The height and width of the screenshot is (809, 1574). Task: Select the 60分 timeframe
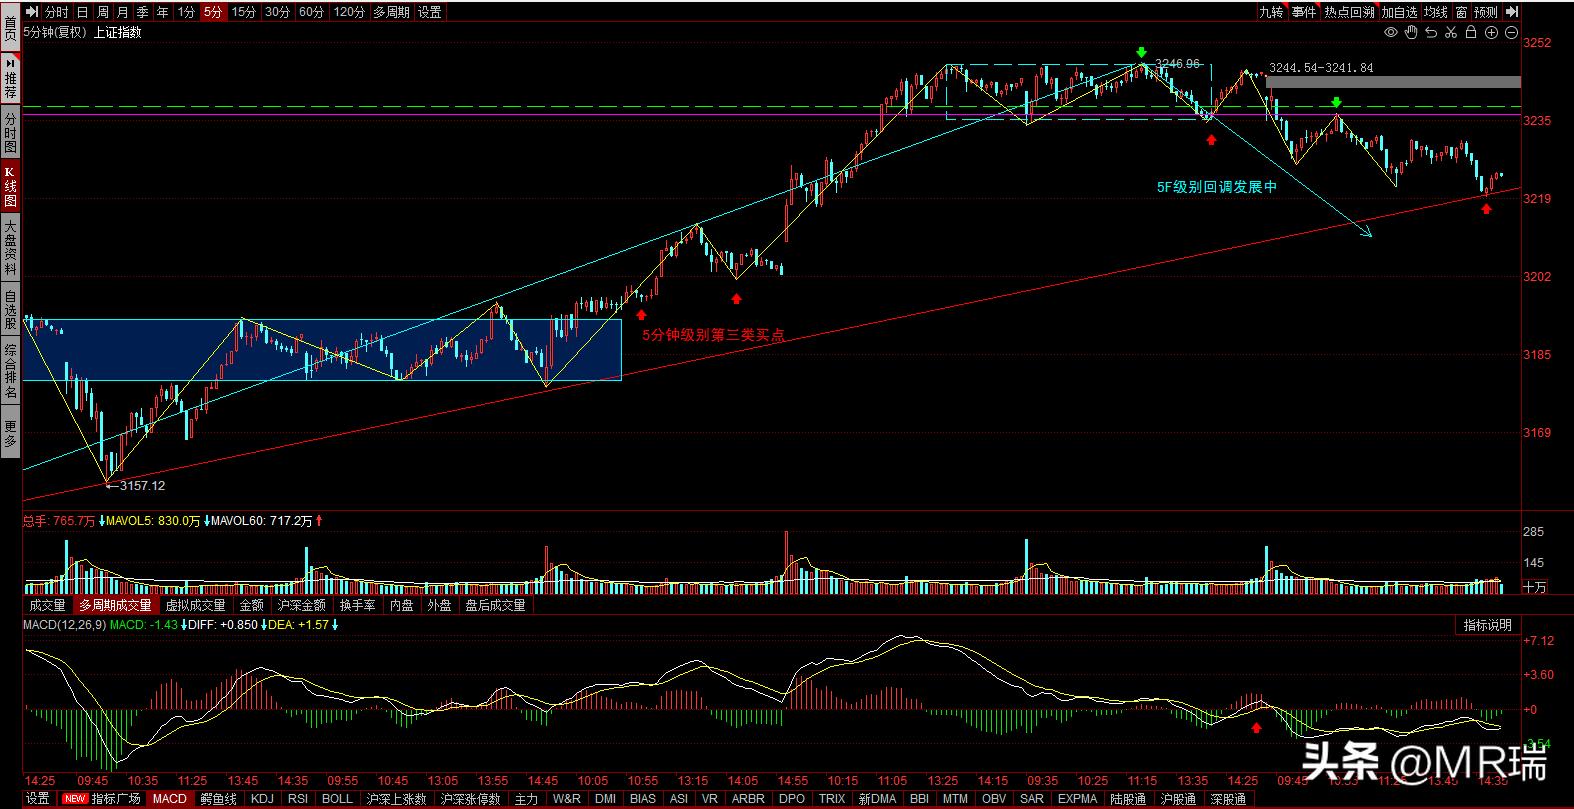[x=311, y=12]
